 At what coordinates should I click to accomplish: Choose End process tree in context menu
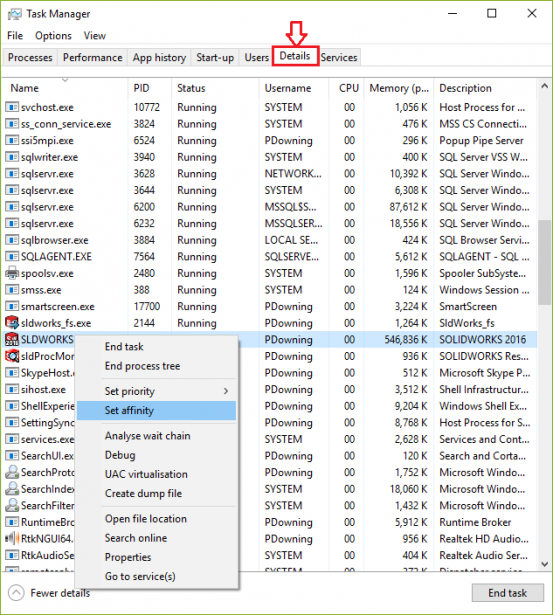(157, 366)
